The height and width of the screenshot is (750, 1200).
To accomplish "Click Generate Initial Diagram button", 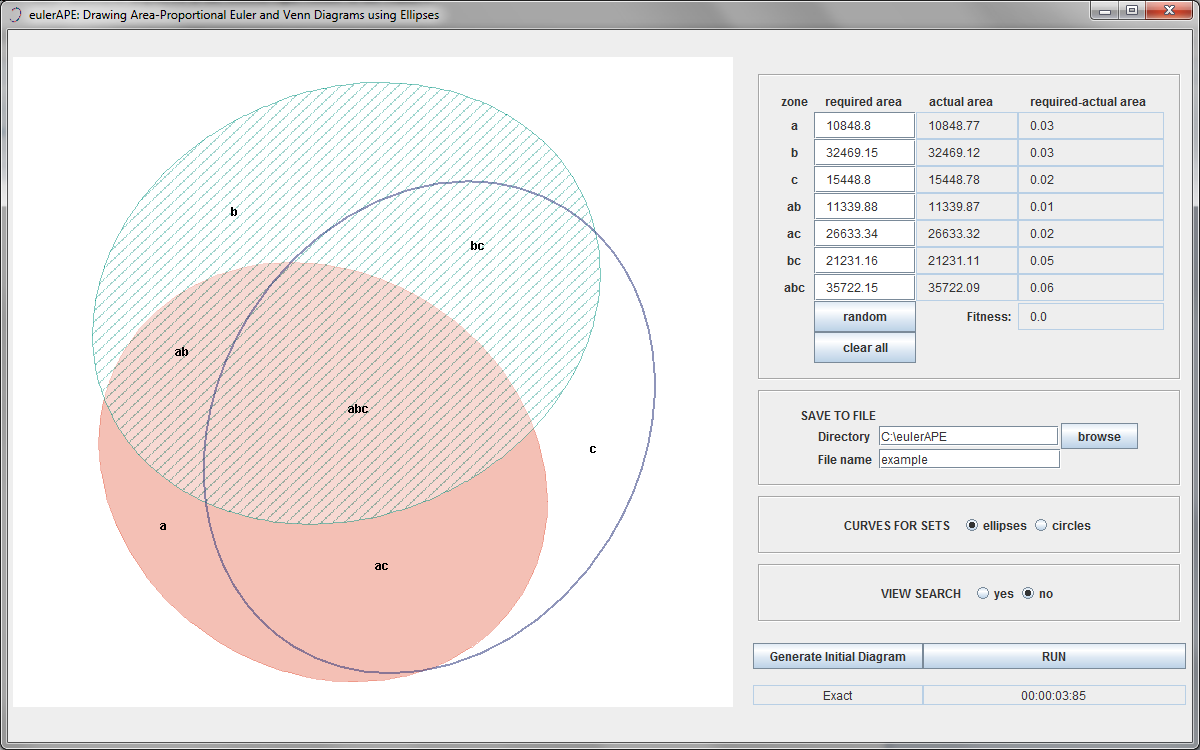I will point(838,656).
